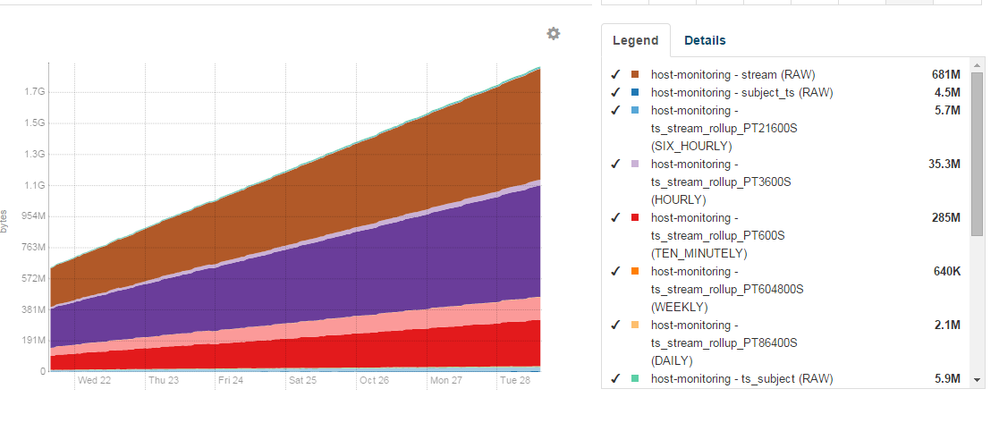The width and height of the screenshot is (999, 431).
Task: Click the legend scrollbar down arrow
Action: [977, 380]
